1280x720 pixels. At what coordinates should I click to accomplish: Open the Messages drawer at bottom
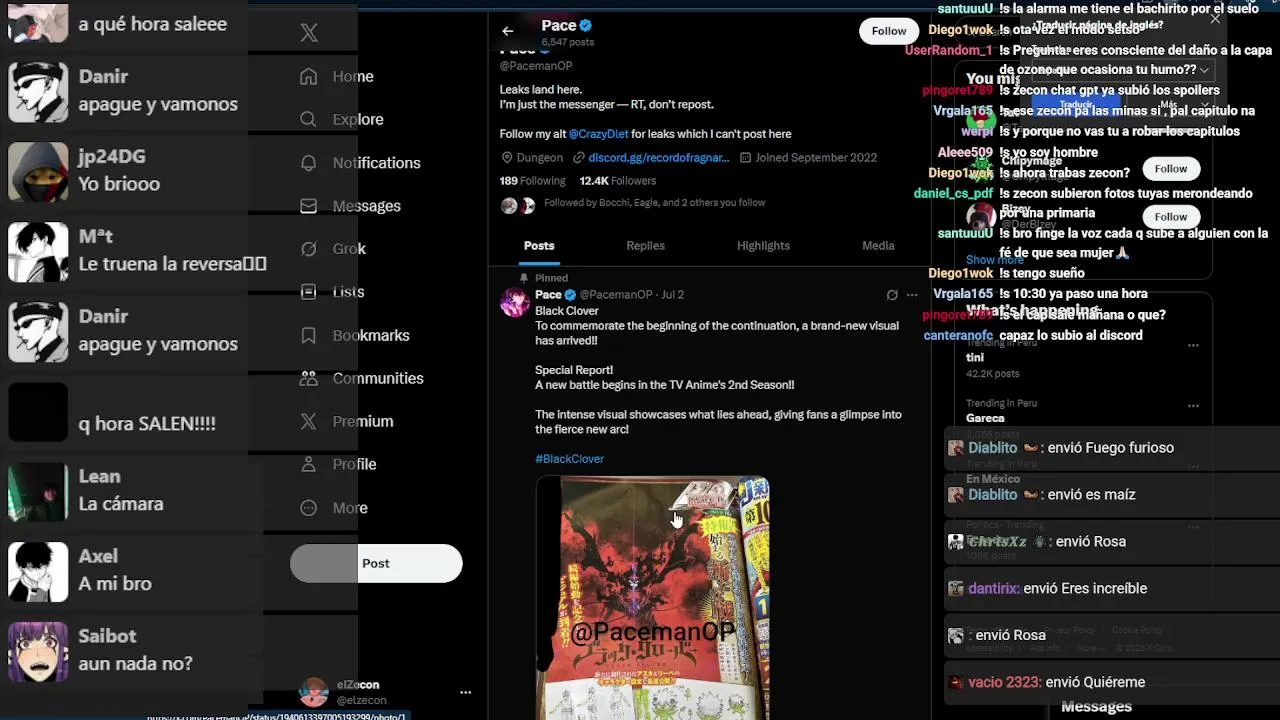(x=1096, y=707)
